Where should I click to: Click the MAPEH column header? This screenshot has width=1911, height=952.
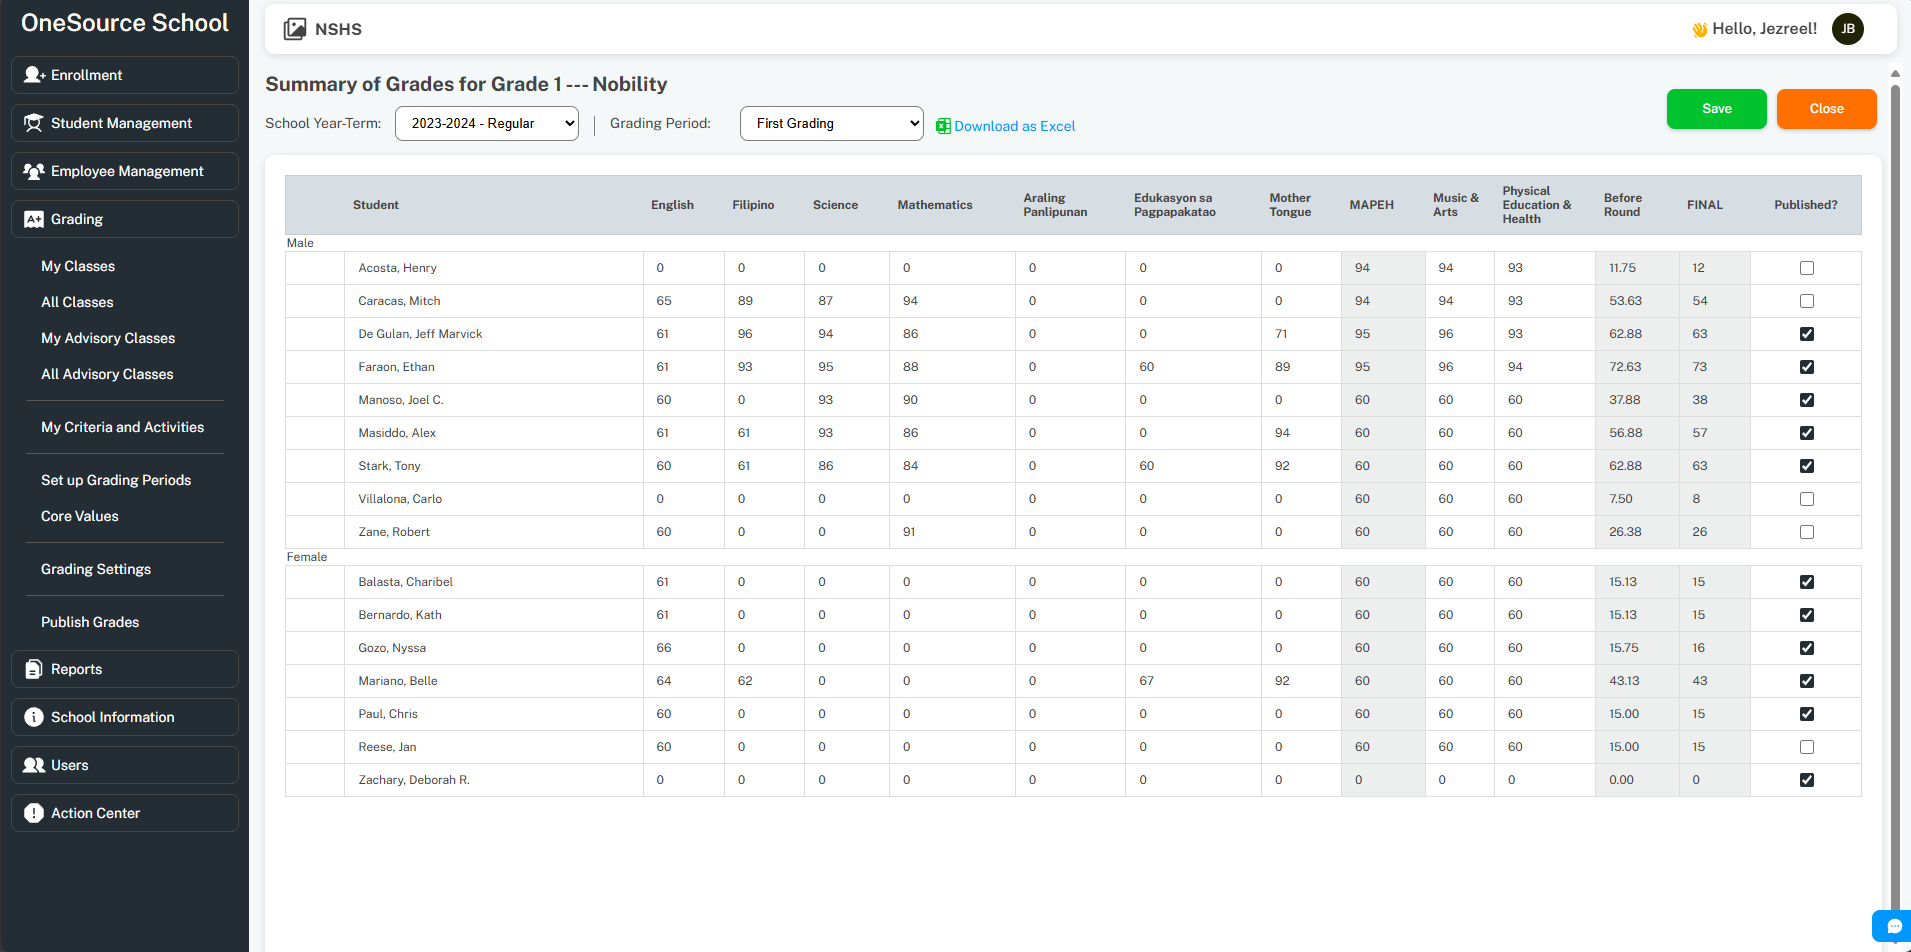(1372, 205)
